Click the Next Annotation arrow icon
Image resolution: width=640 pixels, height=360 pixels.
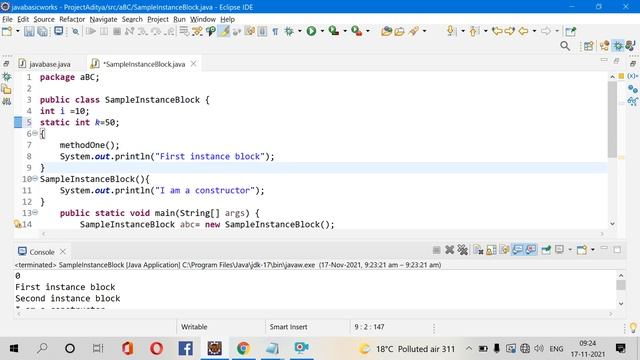[x=451, y=31]
